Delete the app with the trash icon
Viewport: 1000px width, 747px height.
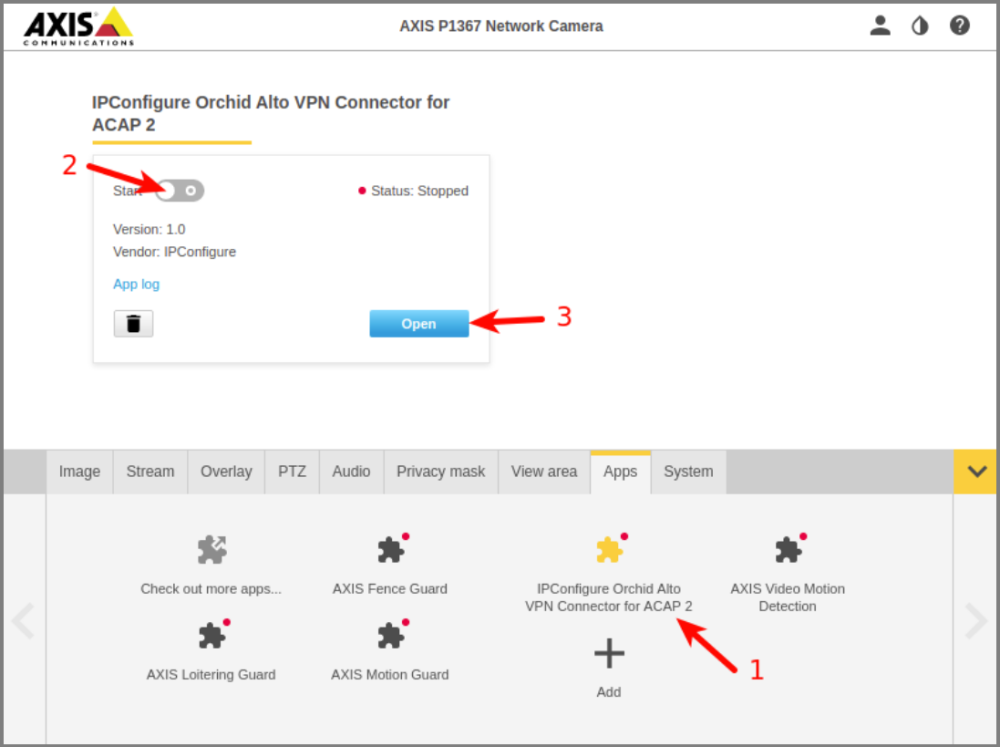[133, 323]
